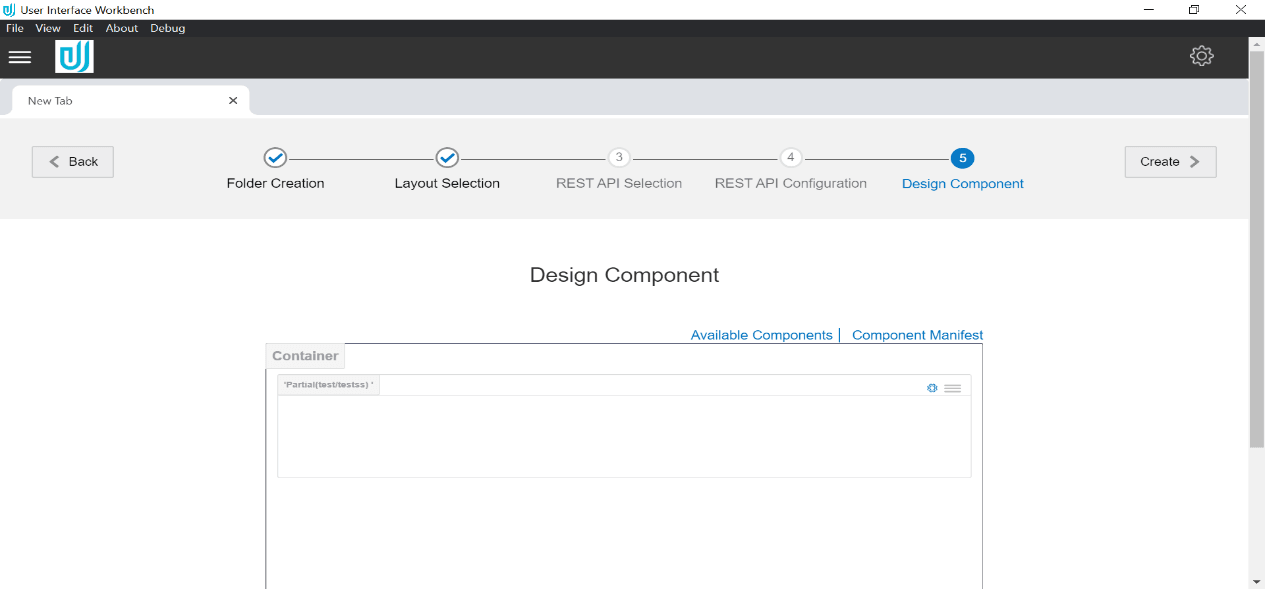Screen dimensions: 1265x589
Task: Open the hamburger navigation menu
Action: (20, 56)
